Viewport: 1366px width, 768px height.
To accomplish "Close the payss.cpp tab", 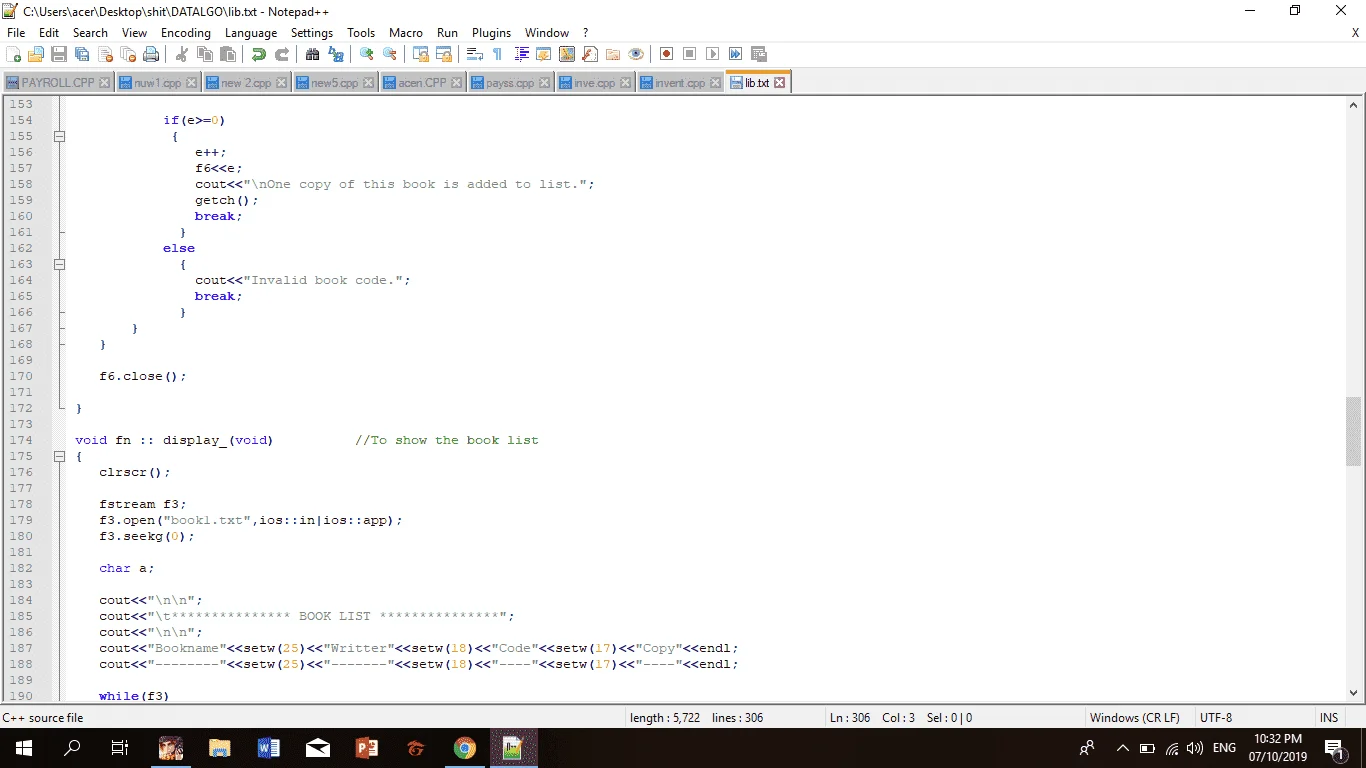I will pyautogui.click(x=545, y=83).
